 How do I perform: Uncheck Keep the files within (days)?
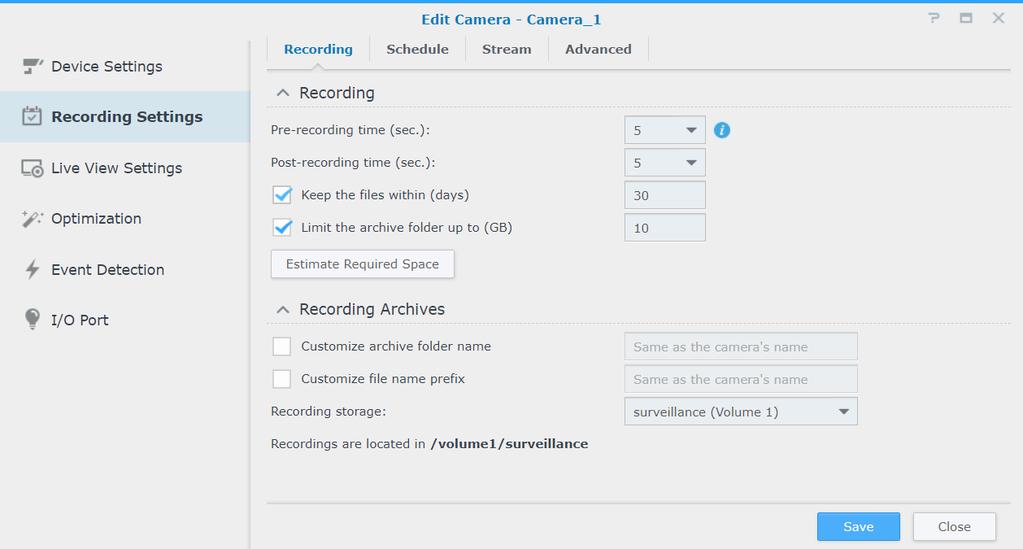tap(282, 195)
